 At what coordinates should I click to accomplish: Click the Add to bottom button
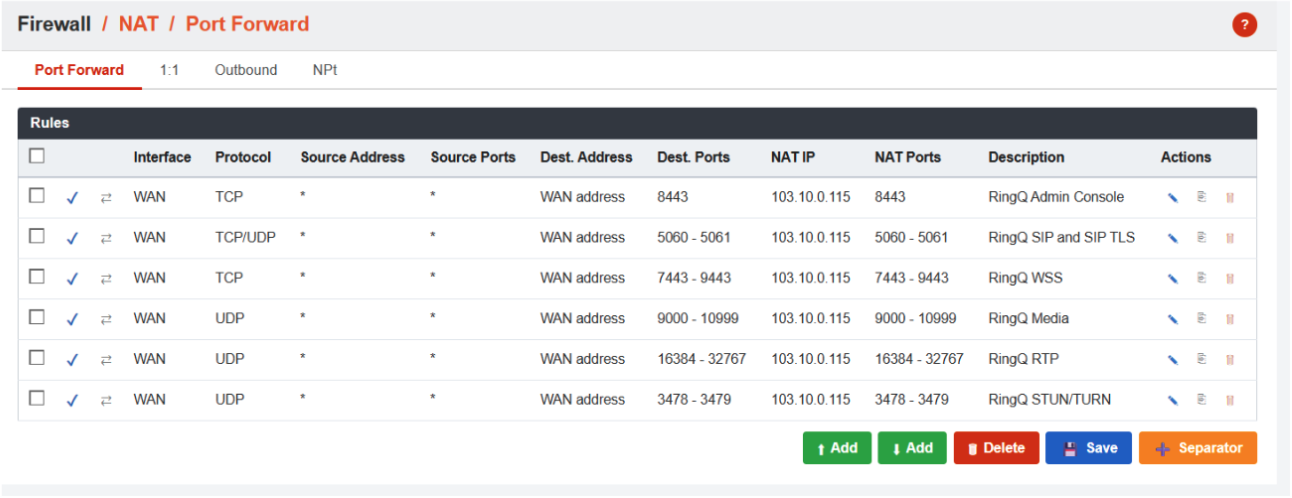click(x=912, y=448)
